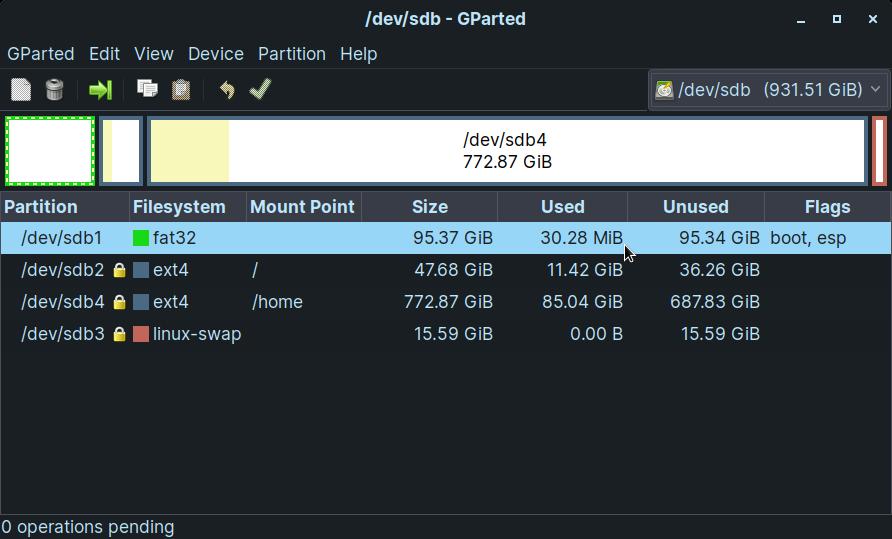Open the GParted menu

pyautogui.click(x=40, y=54)
